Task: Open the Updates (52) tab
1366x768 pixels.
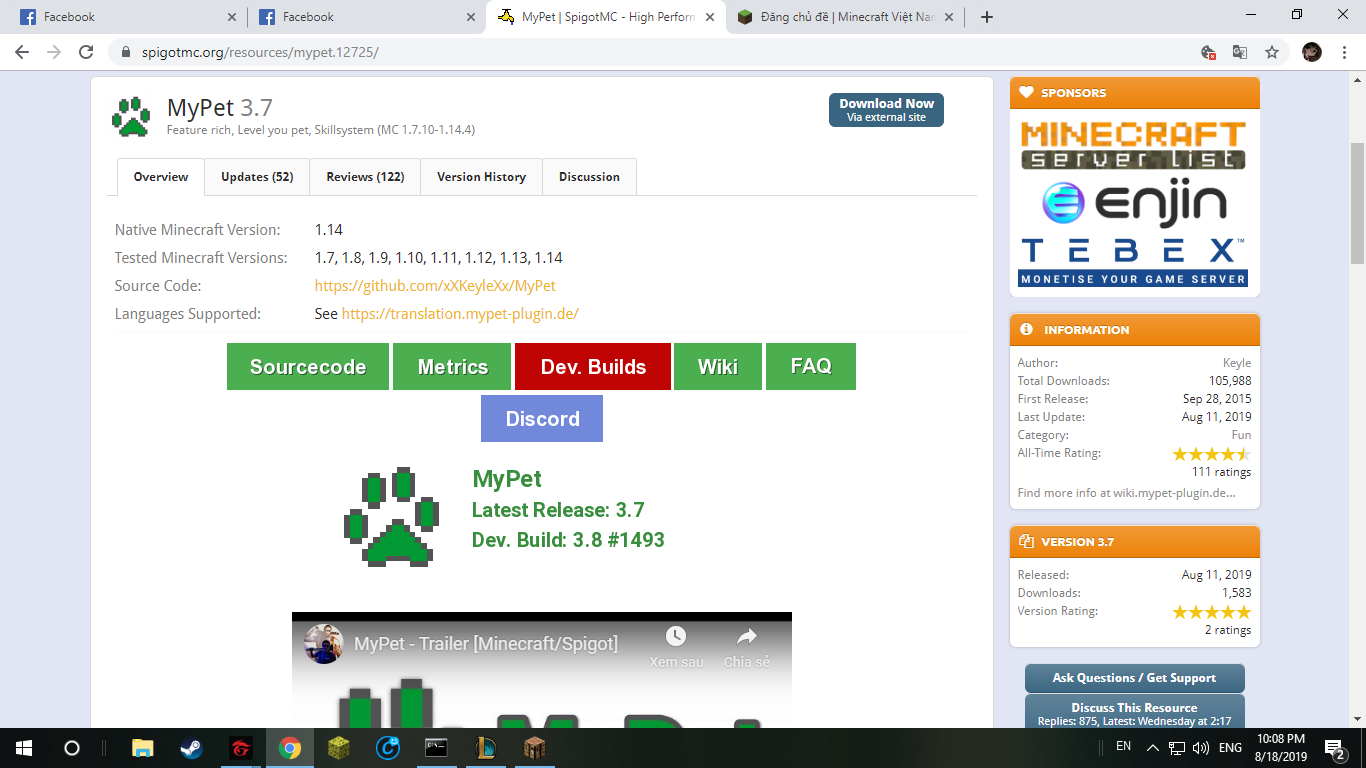Action: (257, 177)
